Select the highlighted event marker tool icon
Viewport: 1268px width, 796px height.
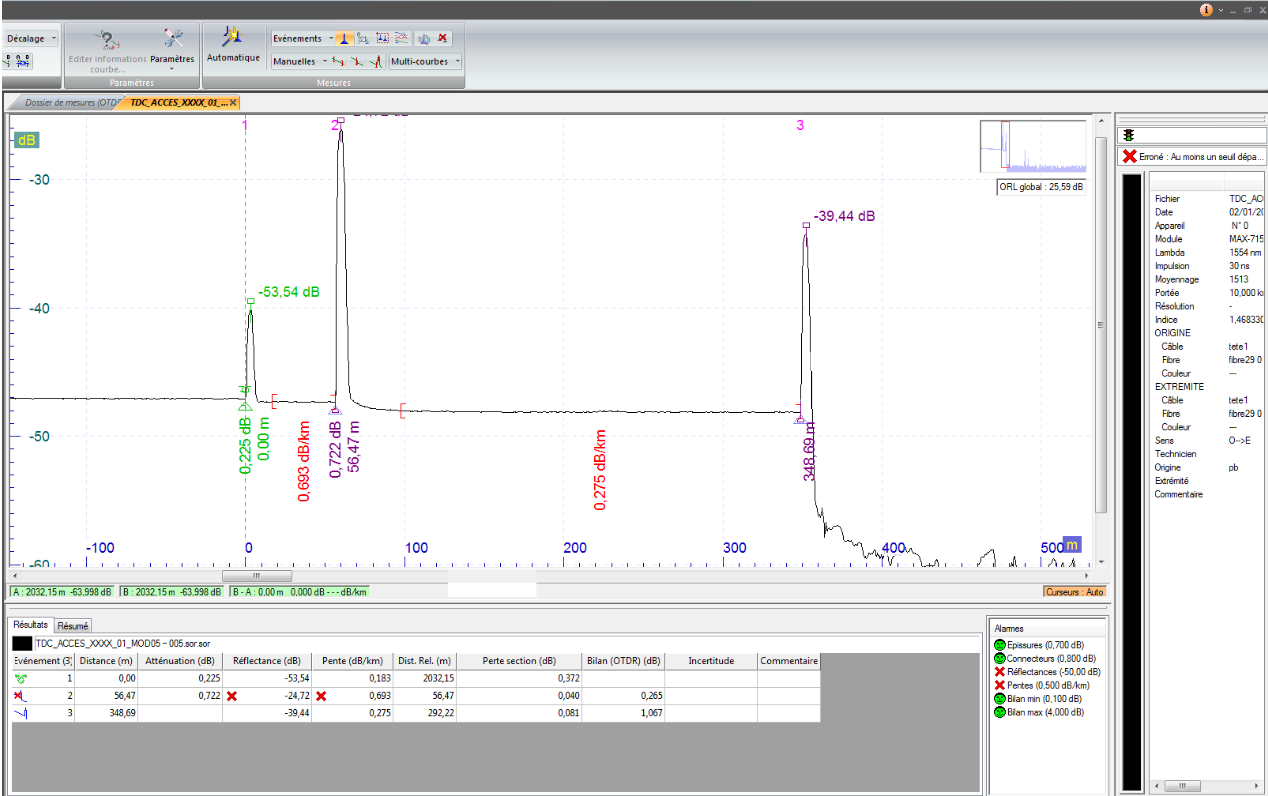click(x=342, y=38)
